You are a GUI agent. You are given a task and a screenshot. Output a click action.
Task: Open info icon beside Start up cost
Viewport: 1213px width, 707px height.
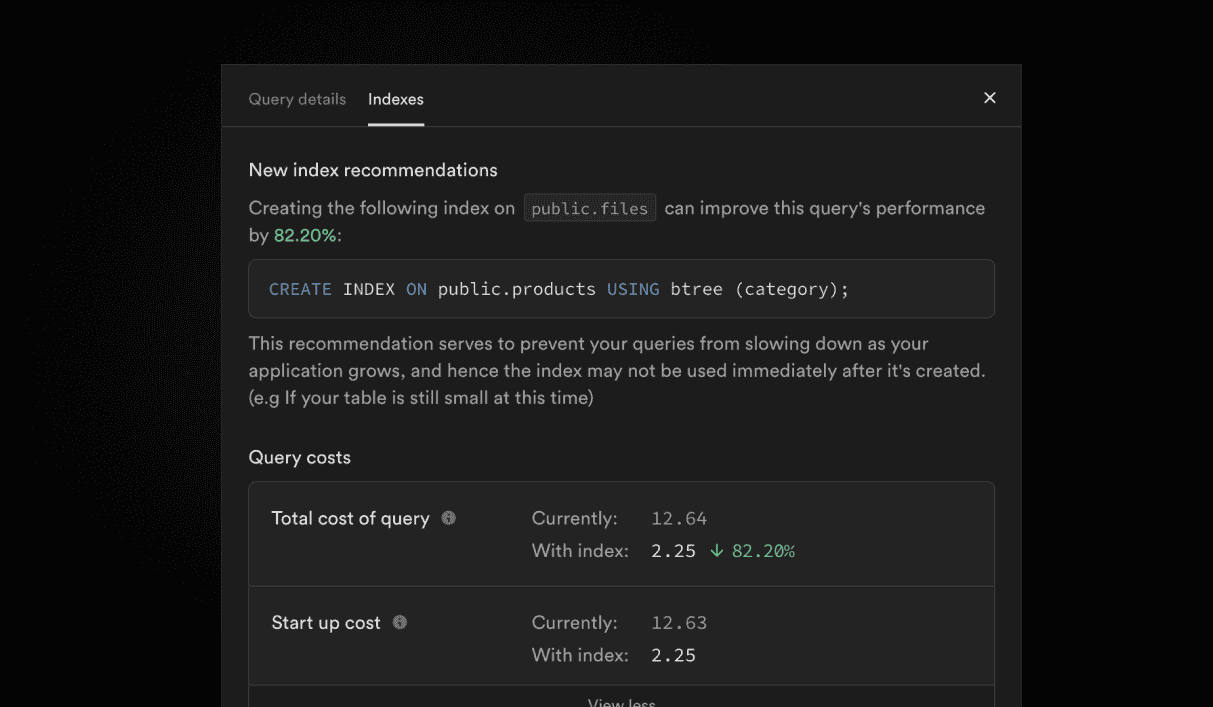(x=400, y=622)
